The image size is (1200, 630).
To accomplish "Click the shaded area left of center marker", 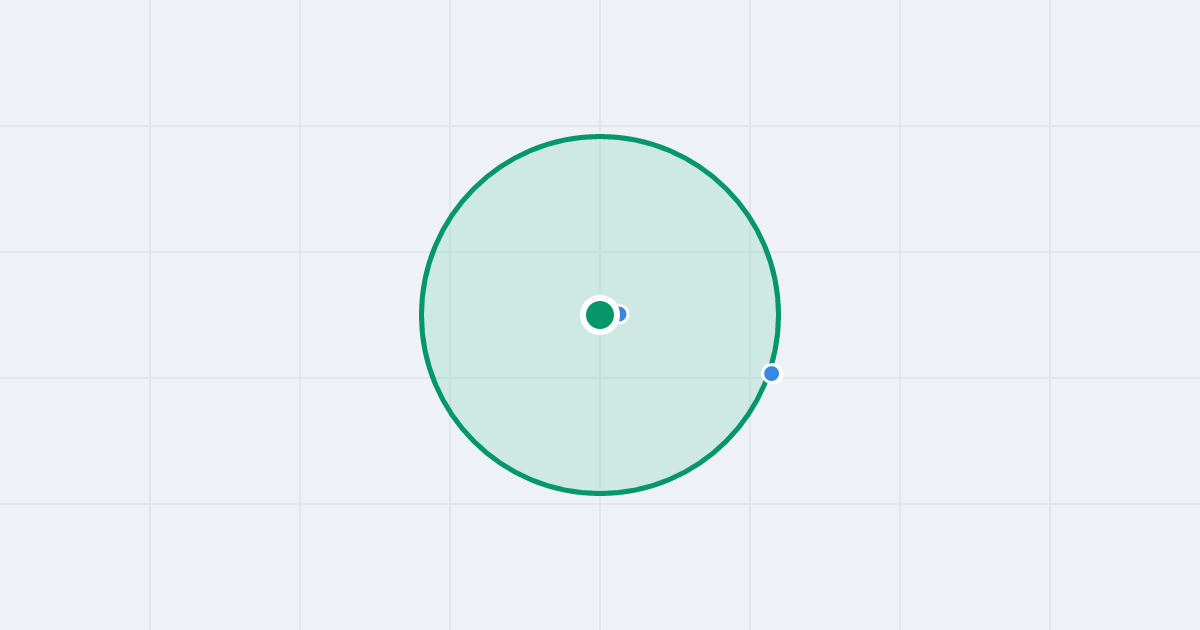I will (x=500, y=315).
